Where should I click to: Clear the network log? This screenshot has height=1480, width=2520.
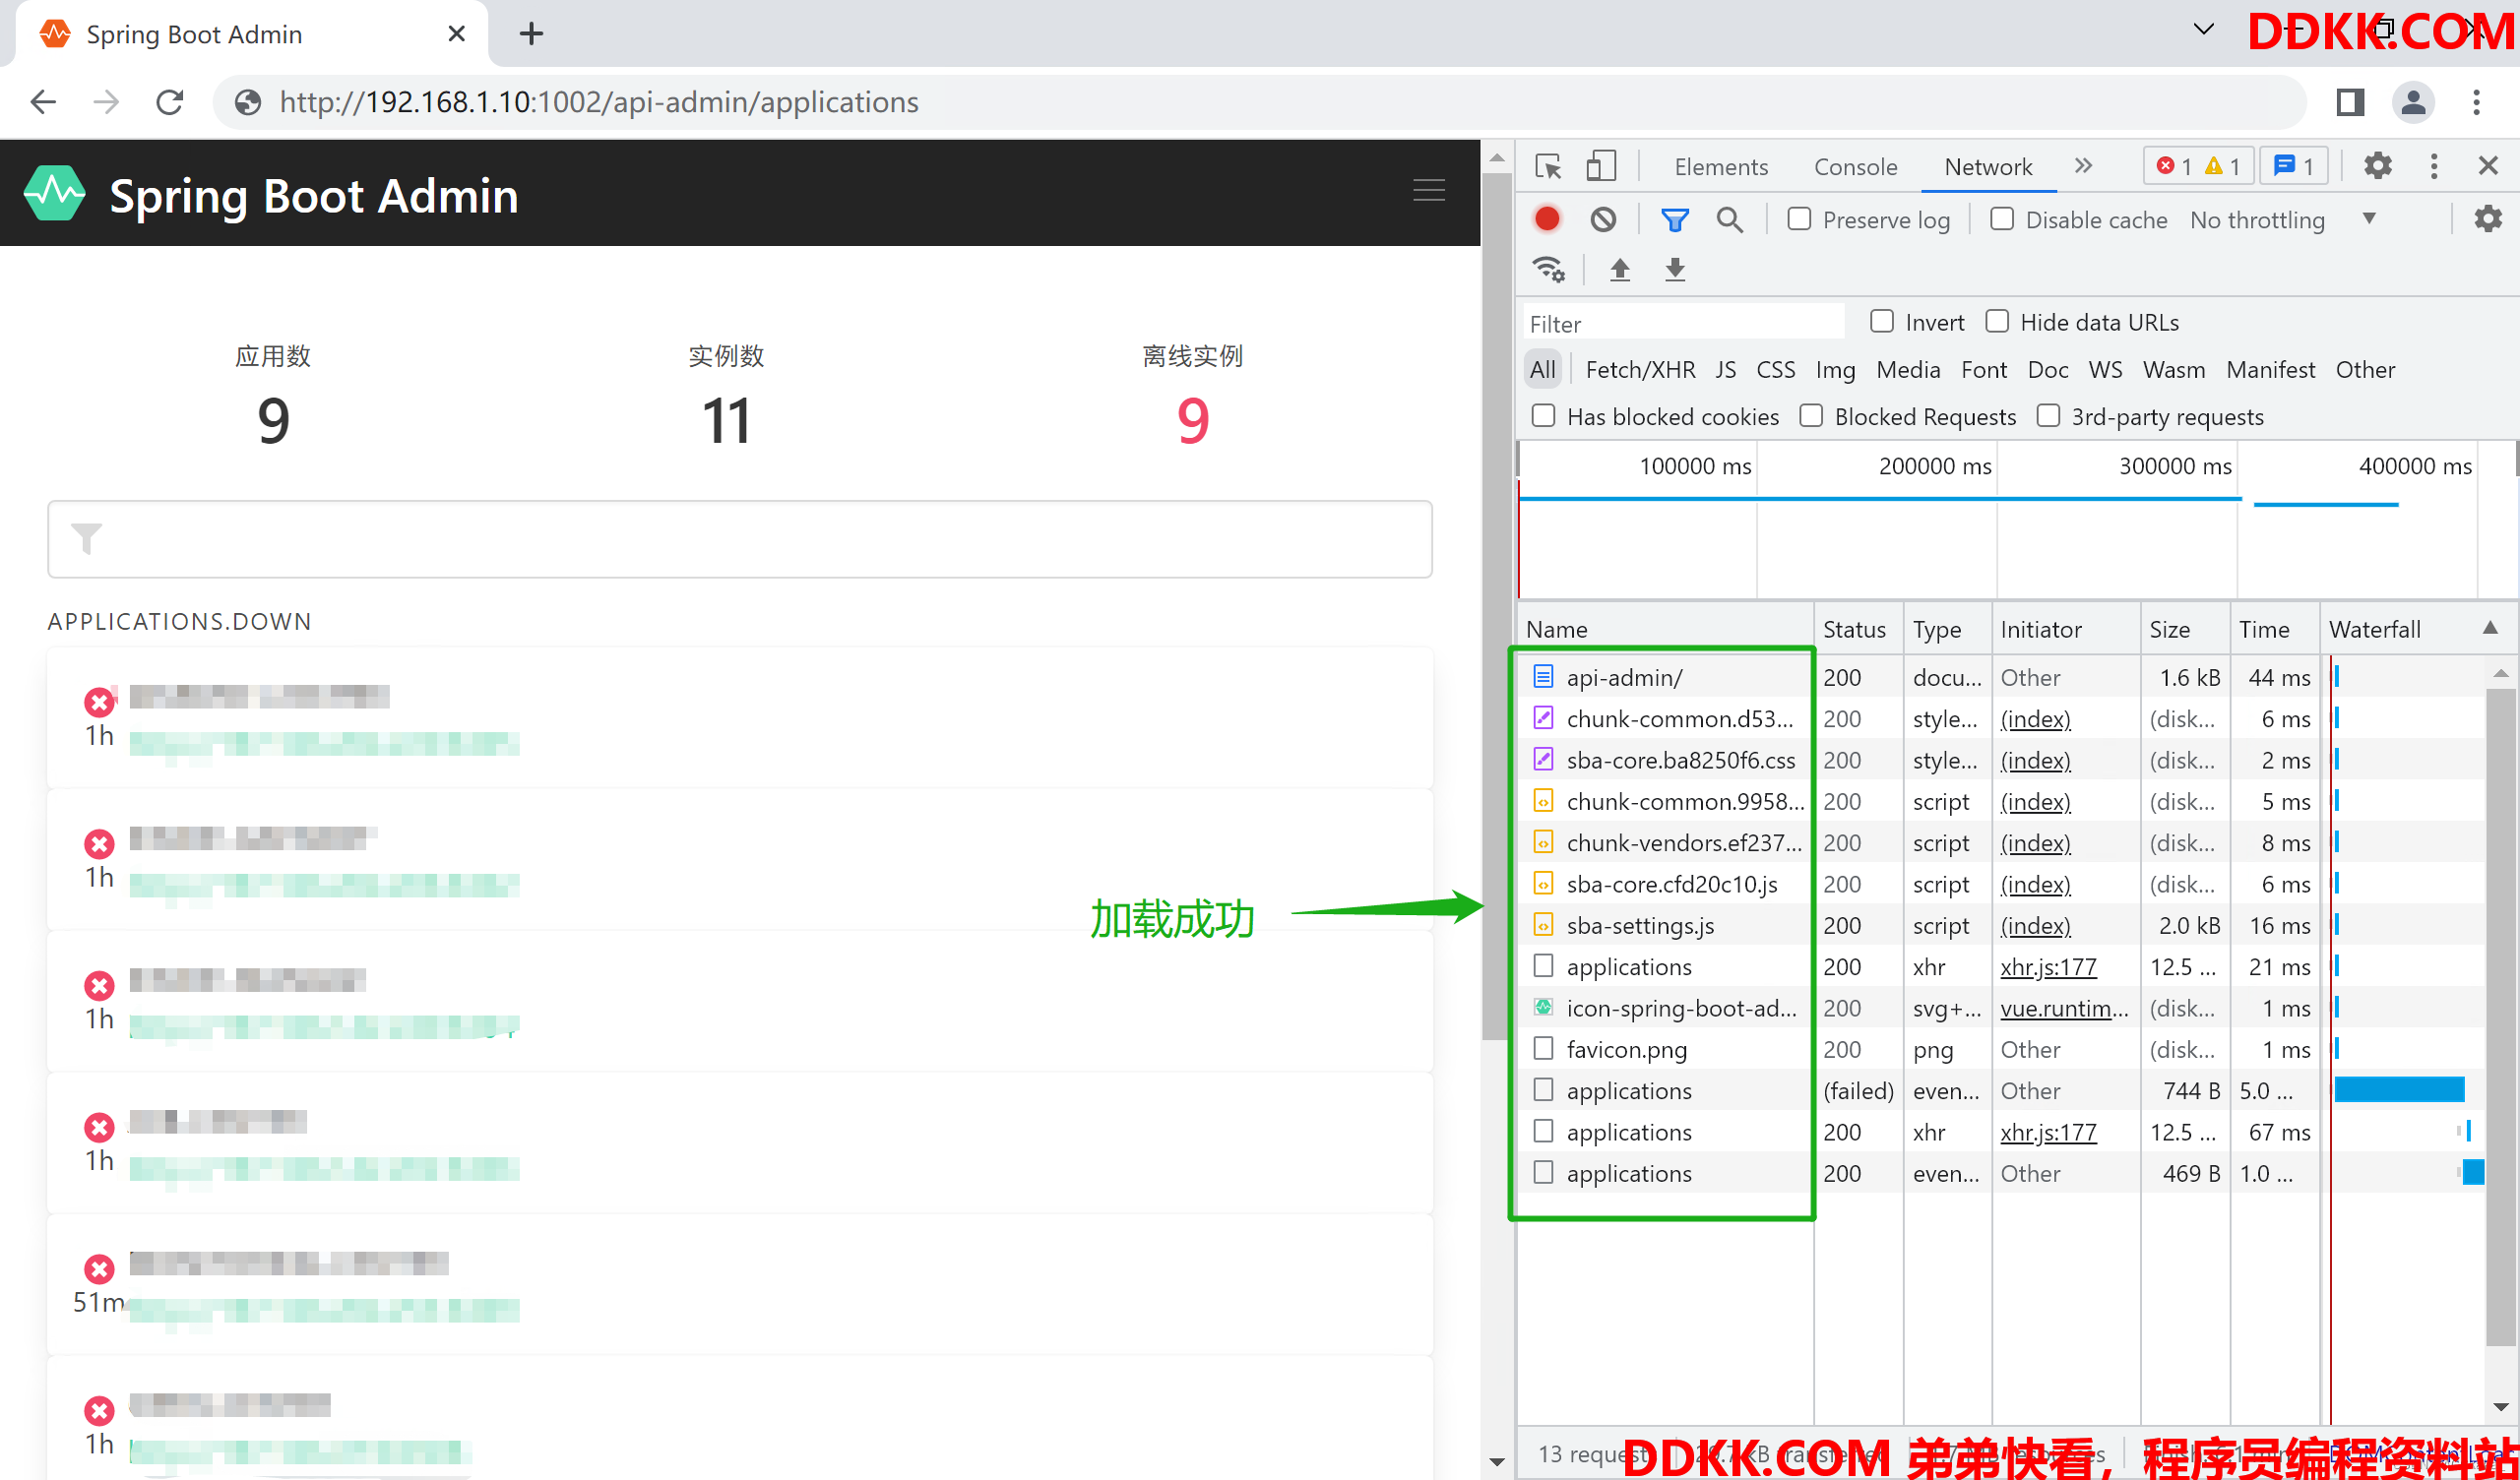pos(1603,219)
